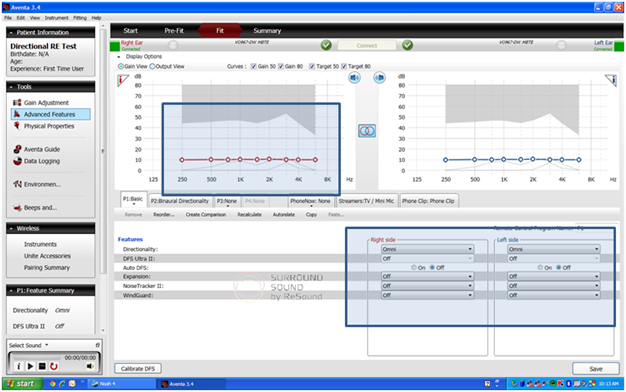
Task: Select the P2:Binaural Directionality program tab
Action: click(x=180, y=201)
